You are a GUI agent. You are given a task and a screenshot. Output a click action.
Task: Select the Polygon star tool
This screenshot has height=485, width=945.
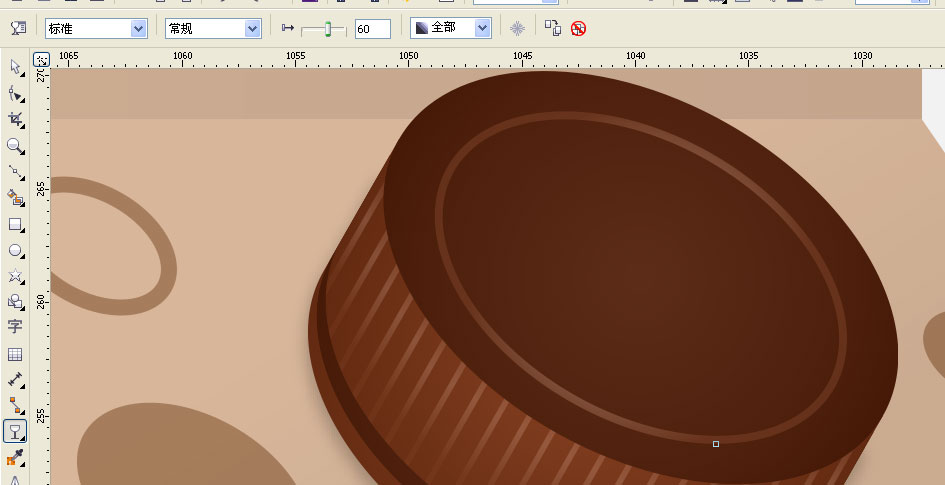point(16,276)
